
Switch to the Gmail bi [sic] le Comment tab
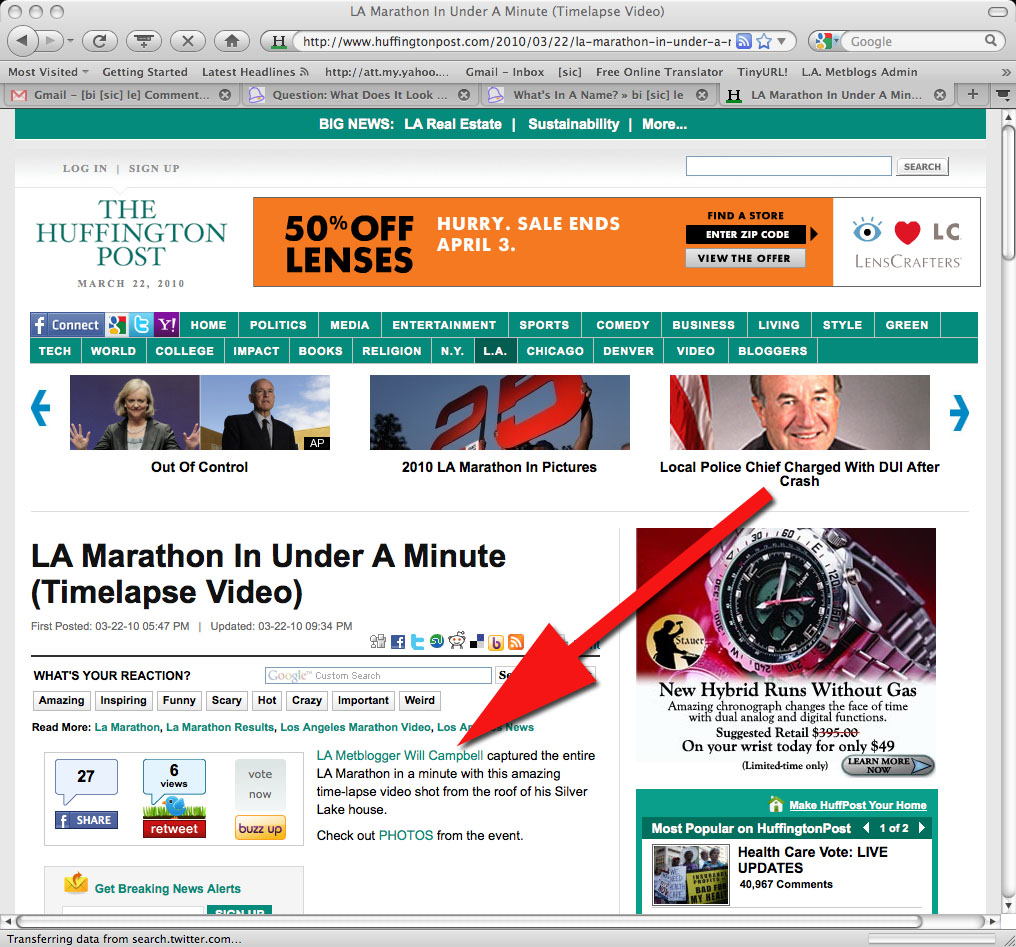click(x=121, y=95)
